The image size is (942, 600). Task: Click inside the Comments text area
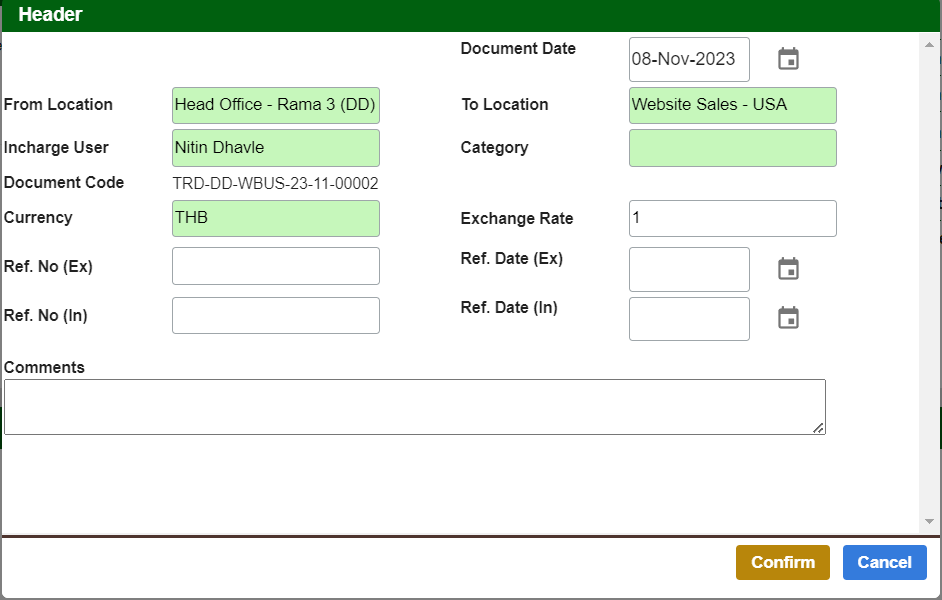tap(414, 407)
